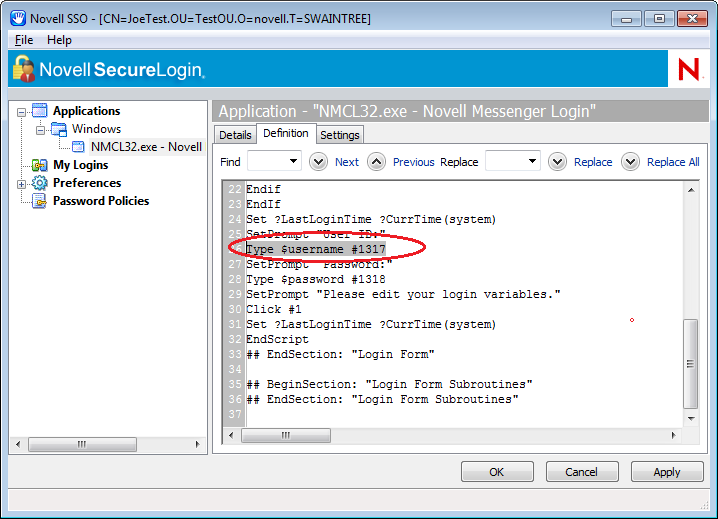Click the Applications folder icon in tree
Image resolution: width=718 pixels, height=519 pixels.
(39, 111)
